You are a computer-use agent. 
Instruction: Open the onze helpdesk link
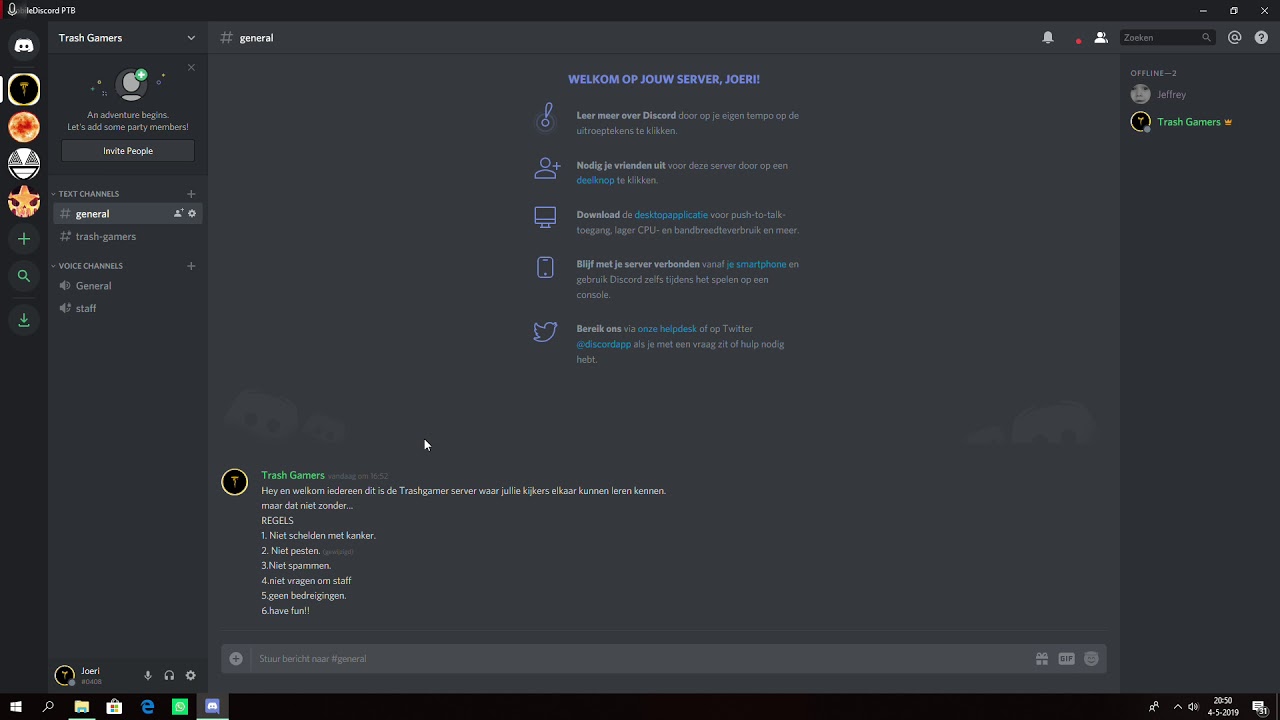pyautogui.click(x=667, y=329)
